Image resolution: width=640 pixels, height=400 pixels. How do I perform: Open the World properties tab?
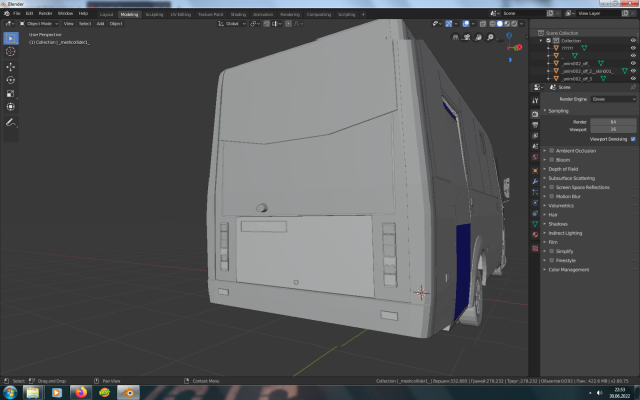tap(535, 157)
